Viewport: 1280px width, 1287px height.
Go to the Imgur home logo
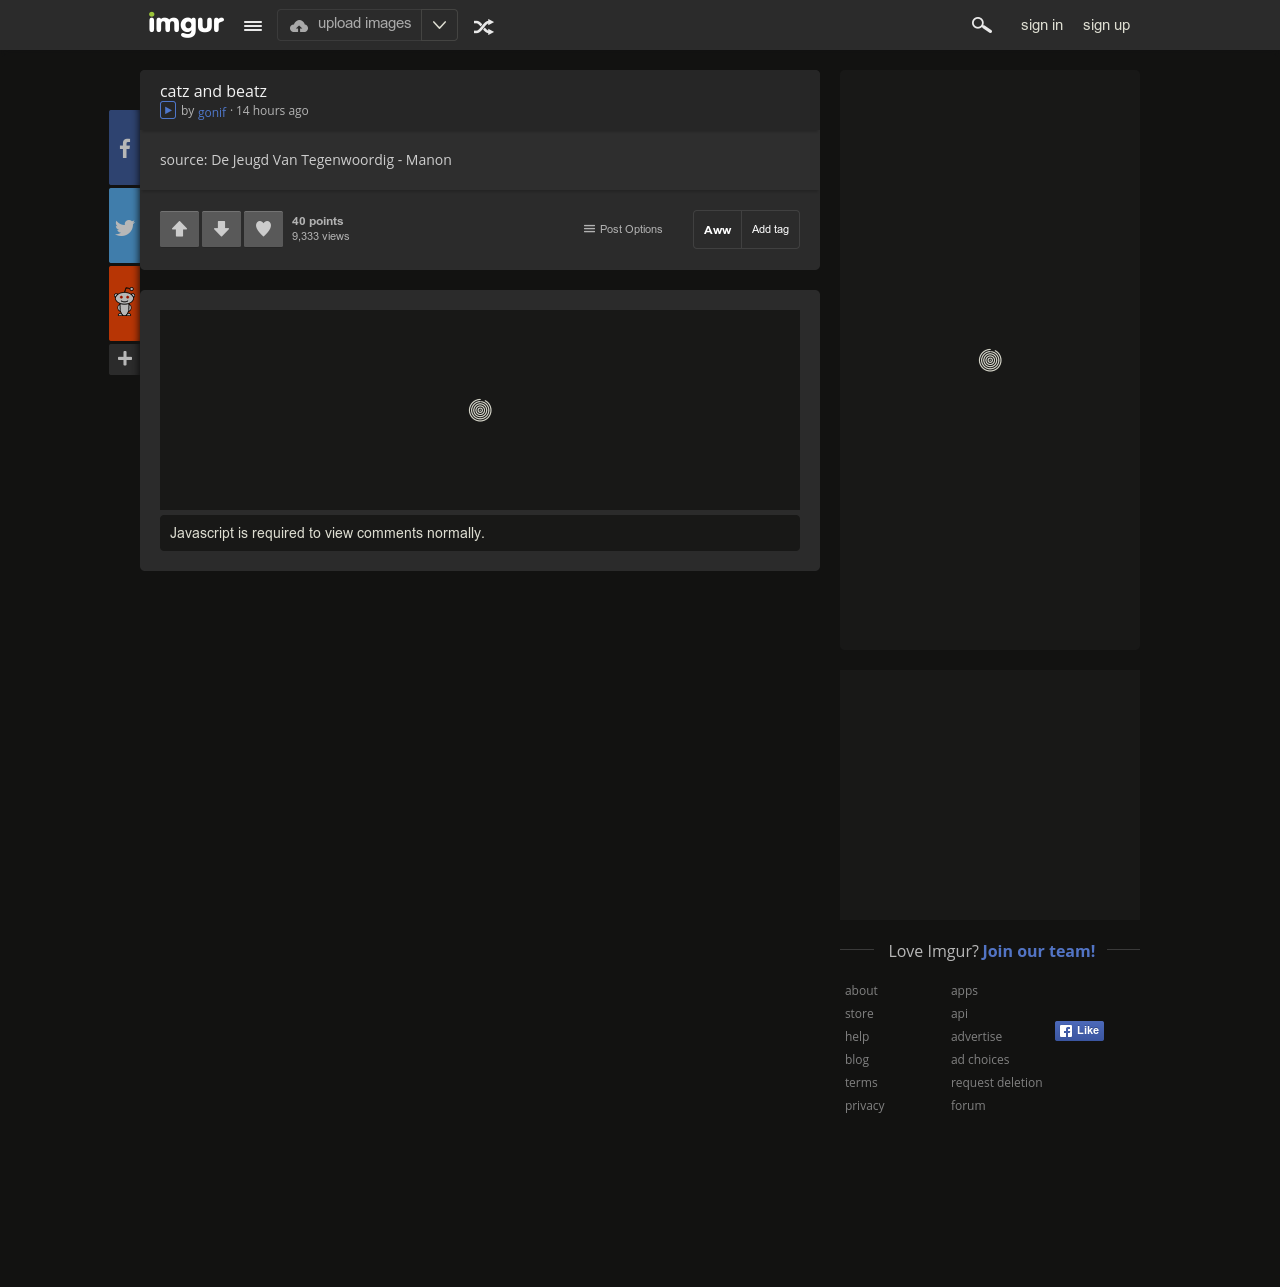[x=186, y=24]
